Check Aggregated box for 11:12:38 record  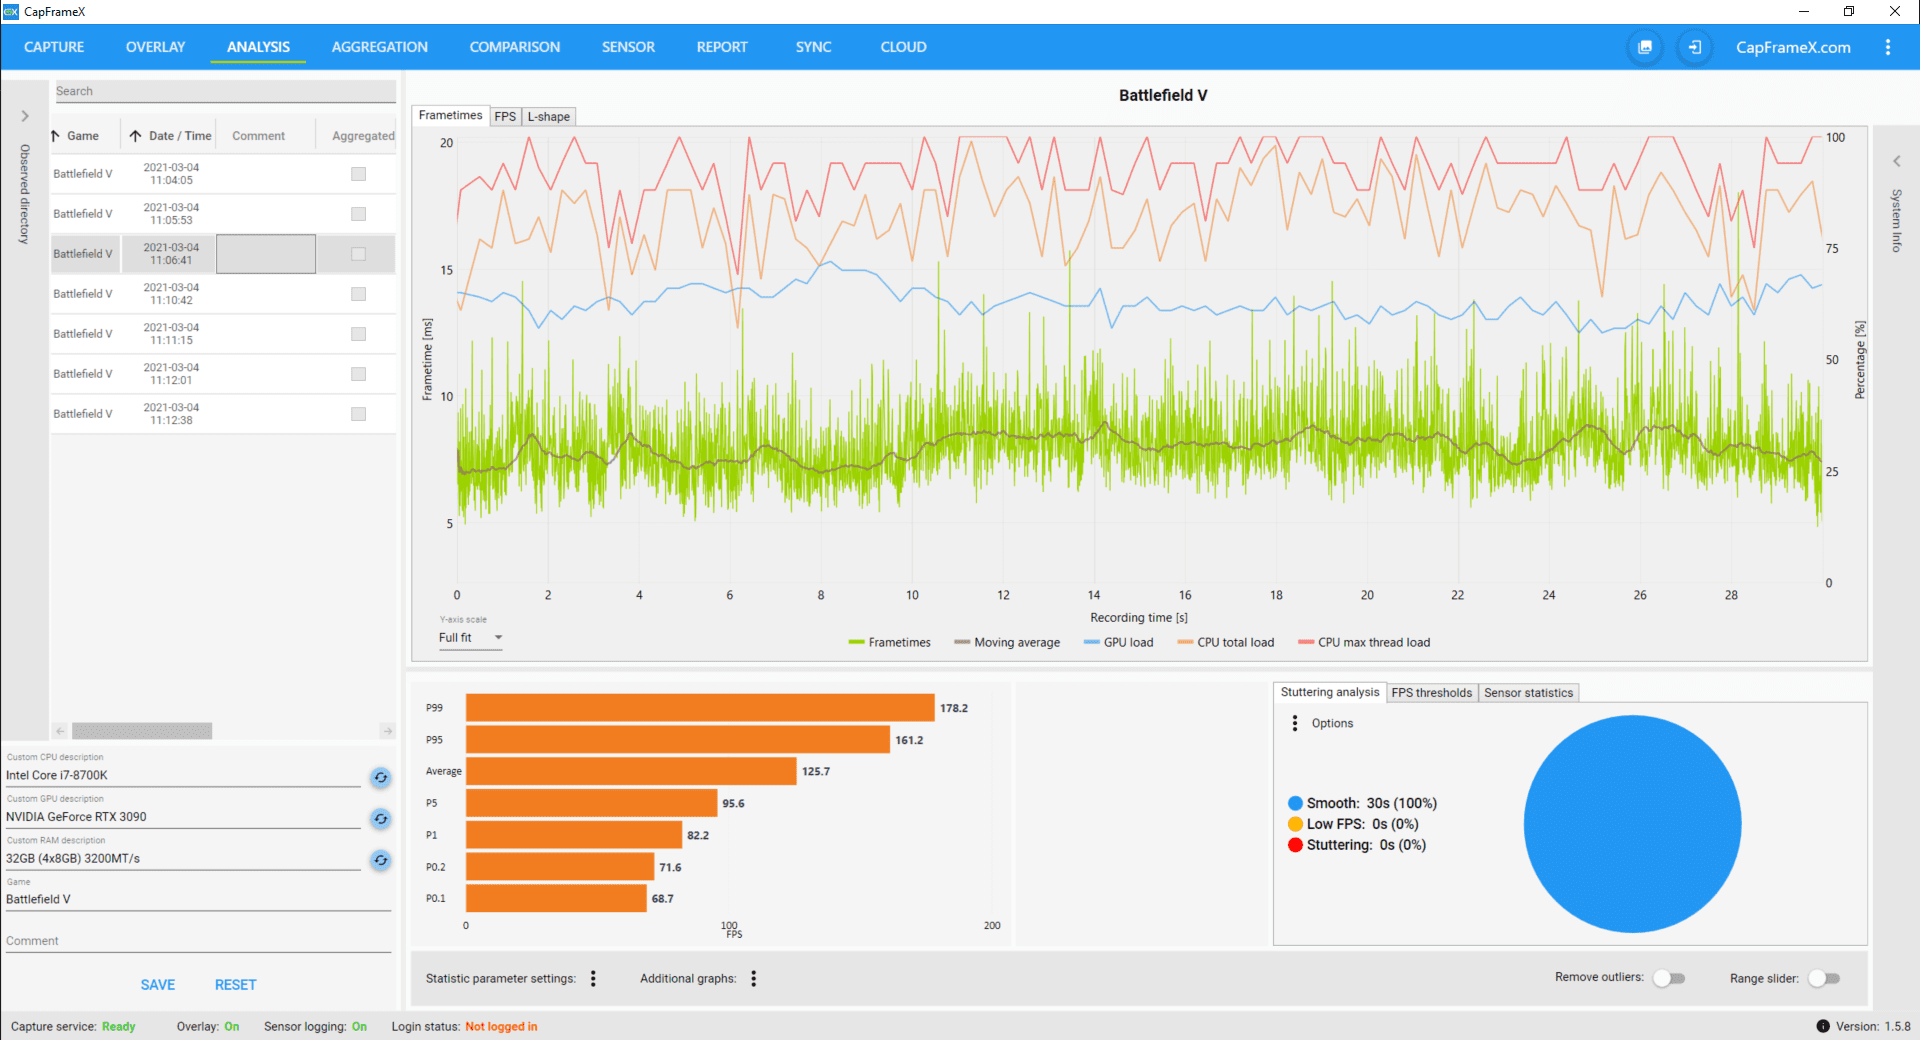358,414
